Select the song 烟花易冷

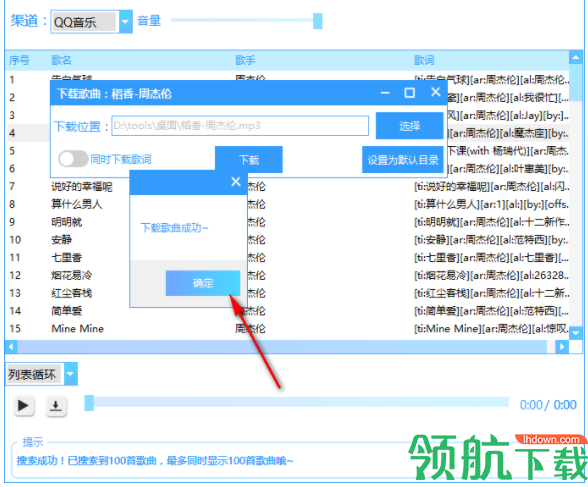pyautogui.click(x=72, y=275)
